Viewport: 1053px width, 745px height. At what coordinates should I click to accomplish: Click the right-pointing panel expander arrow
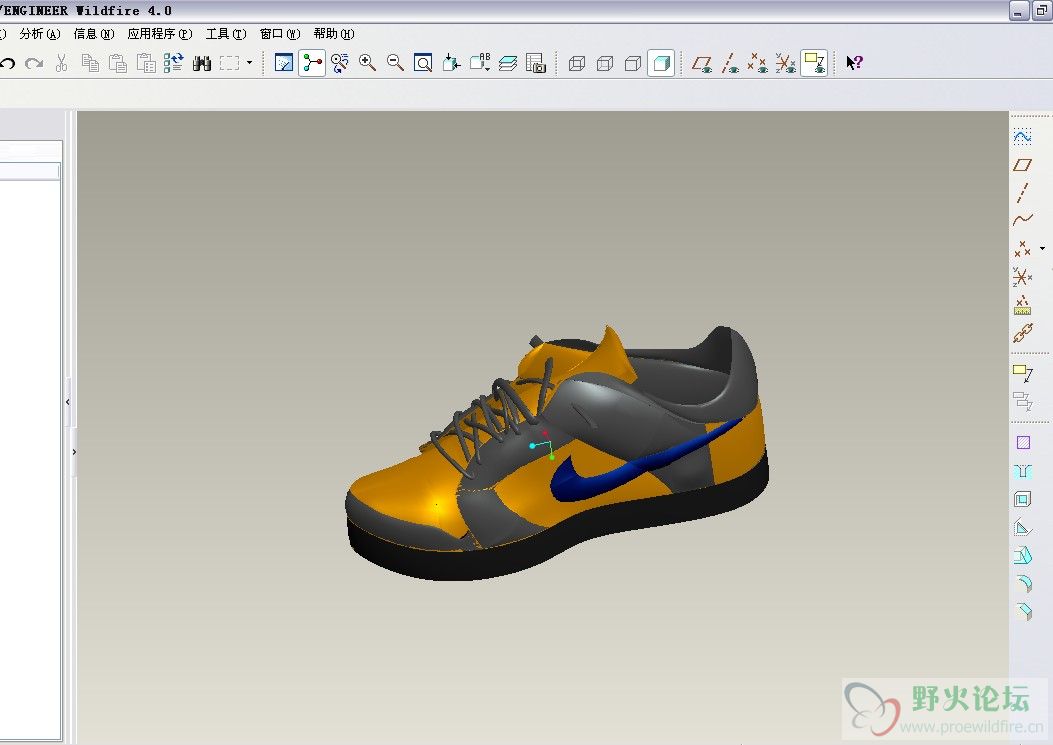pos(74,452)
